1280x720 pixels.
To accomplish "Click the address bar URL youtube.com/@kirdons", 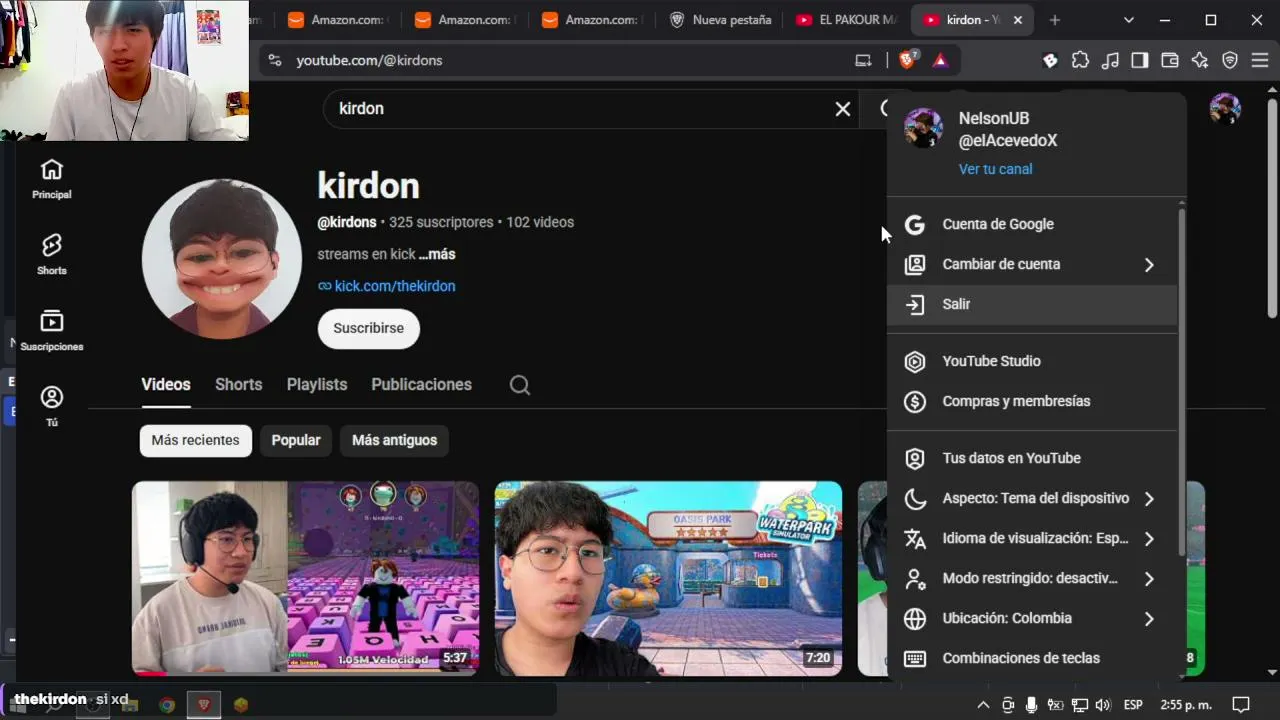I will click(369, 61).
